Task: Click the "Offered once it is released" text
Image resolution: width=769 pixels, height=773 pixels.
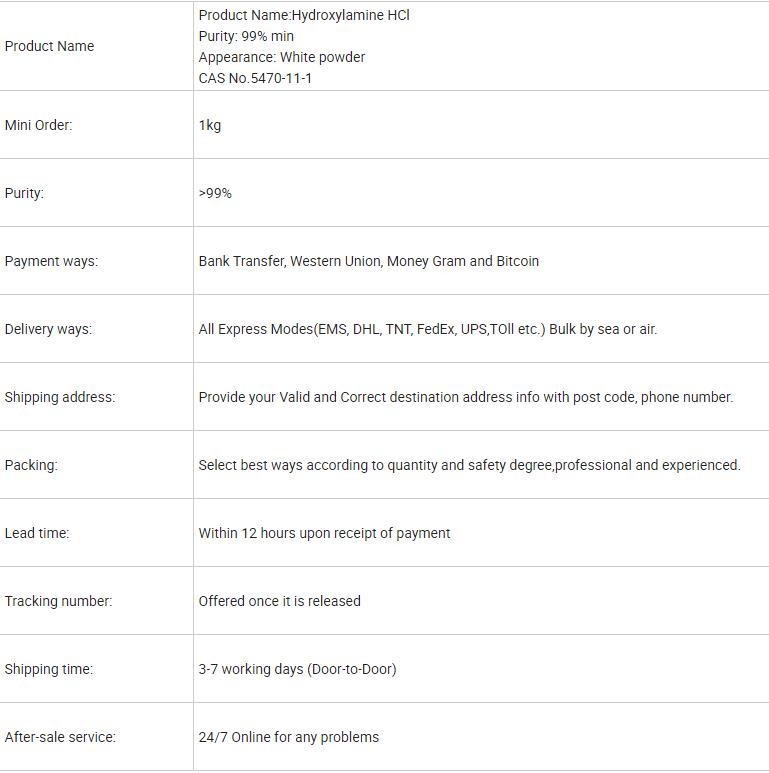Action: point(279,601)
